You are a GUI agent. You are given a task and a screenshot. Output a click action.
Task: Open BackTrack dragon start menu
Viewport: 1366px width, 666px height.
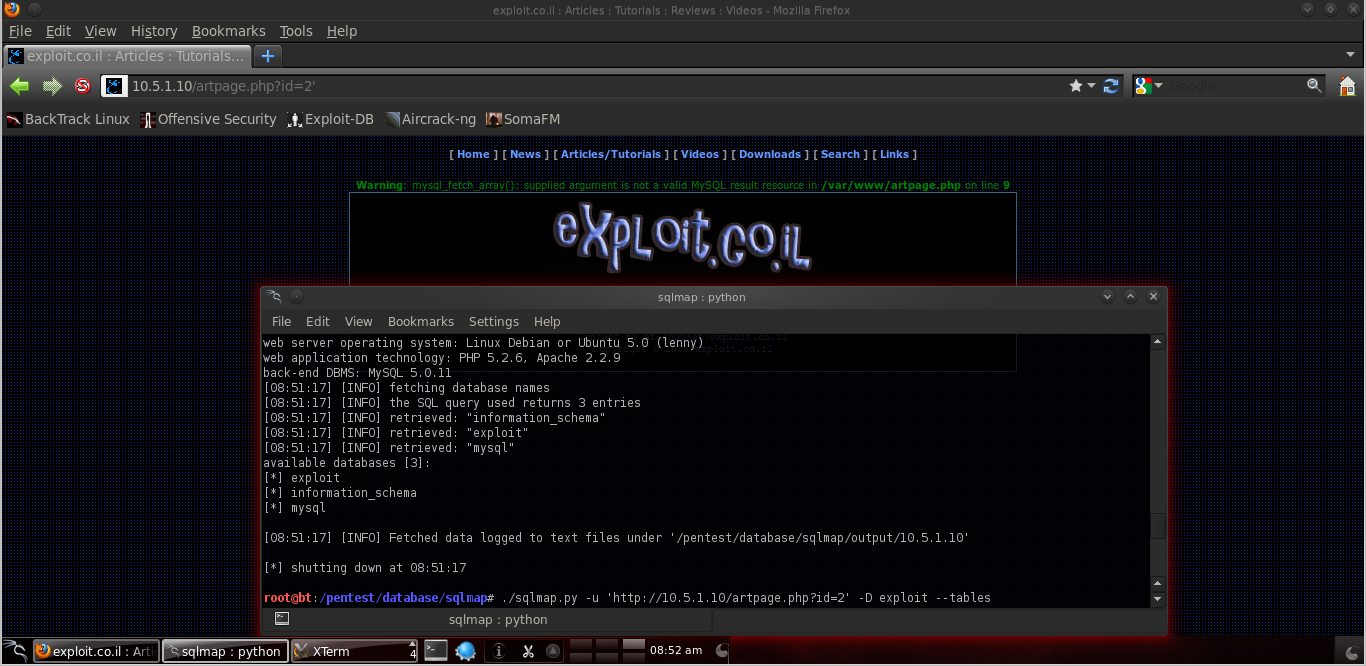click(15, 651)
